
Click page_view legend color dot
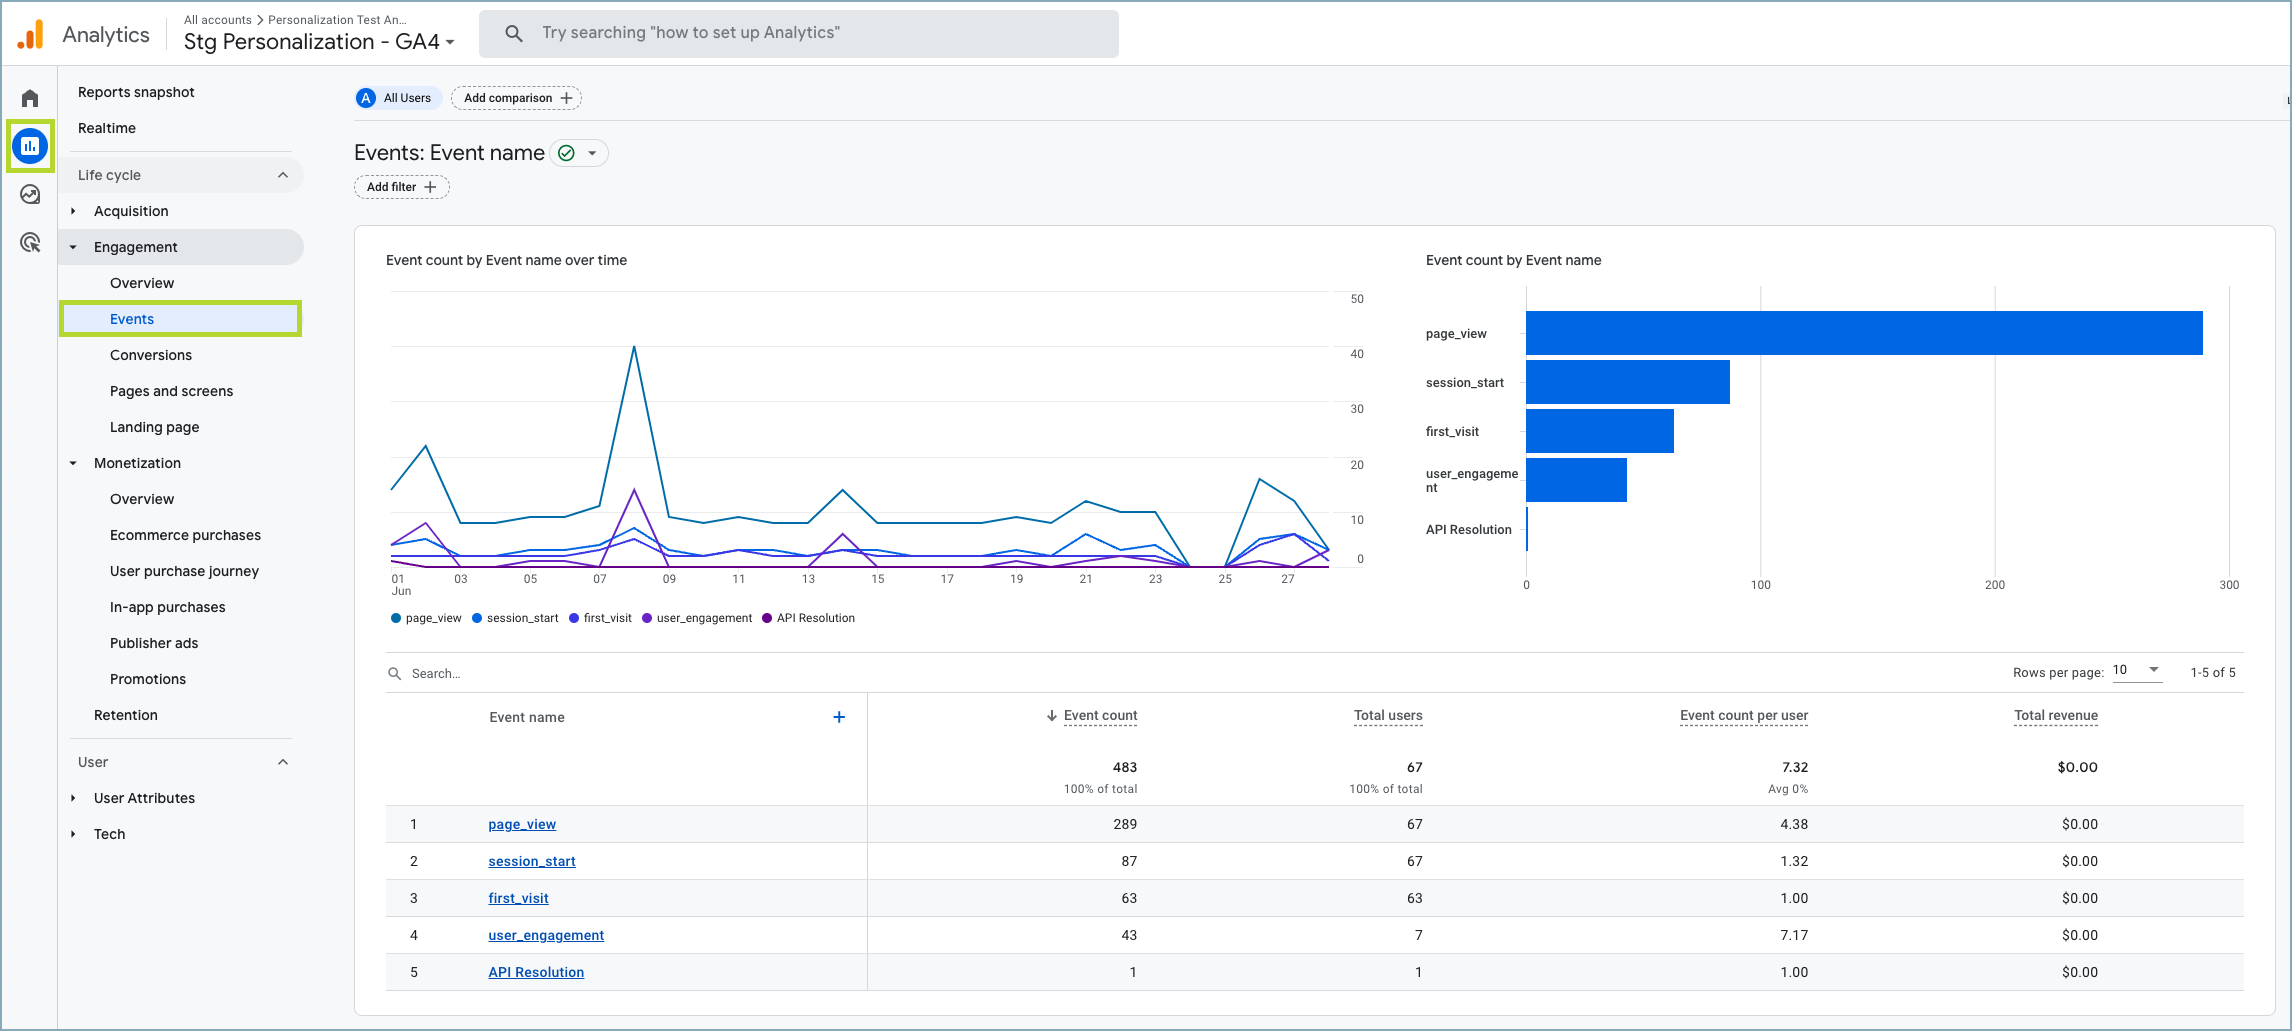tap(396, 618)
